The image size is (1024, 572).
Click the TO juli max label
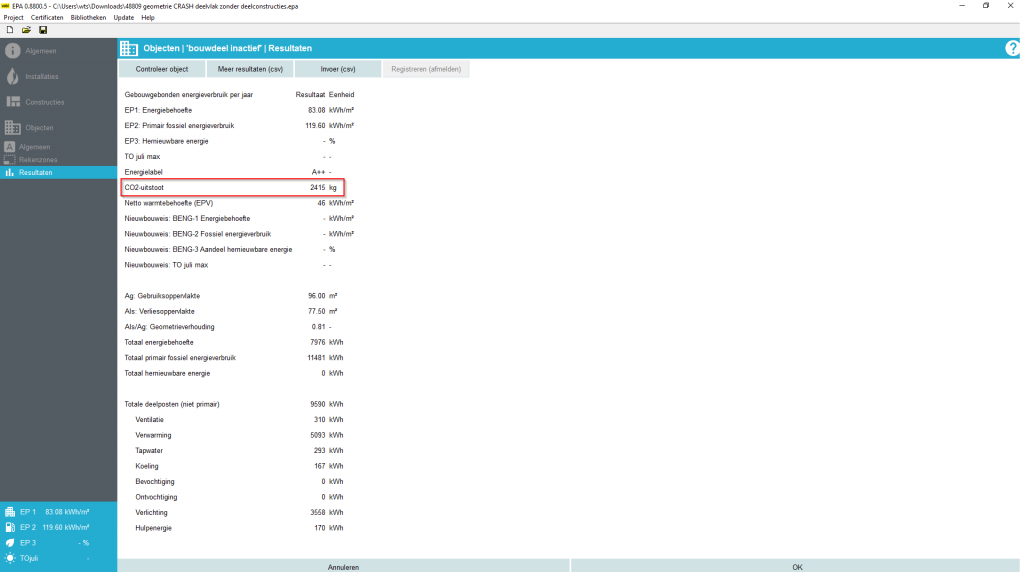(x=142, y=157)
